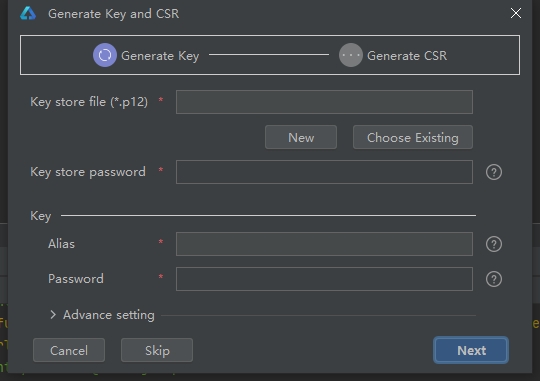Create a New key store file
540x381 pixels.
click(x=301, y=137)
